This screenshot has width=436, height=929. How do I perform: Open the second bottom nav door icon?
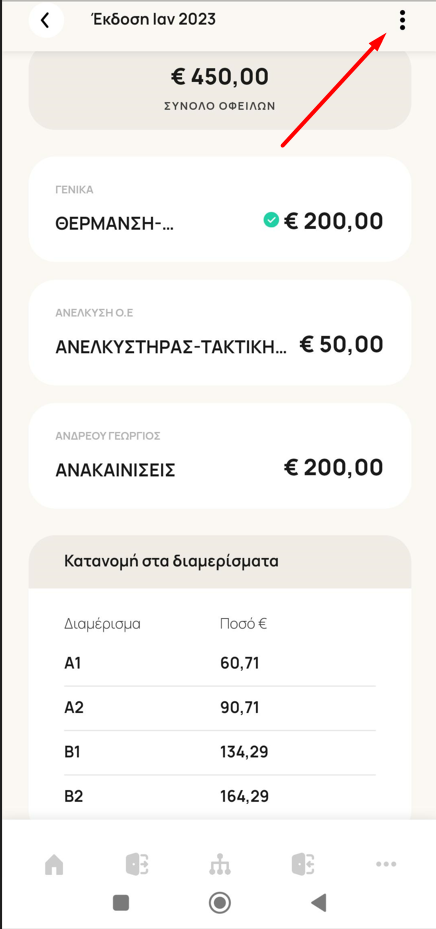(x=137, y=865)
